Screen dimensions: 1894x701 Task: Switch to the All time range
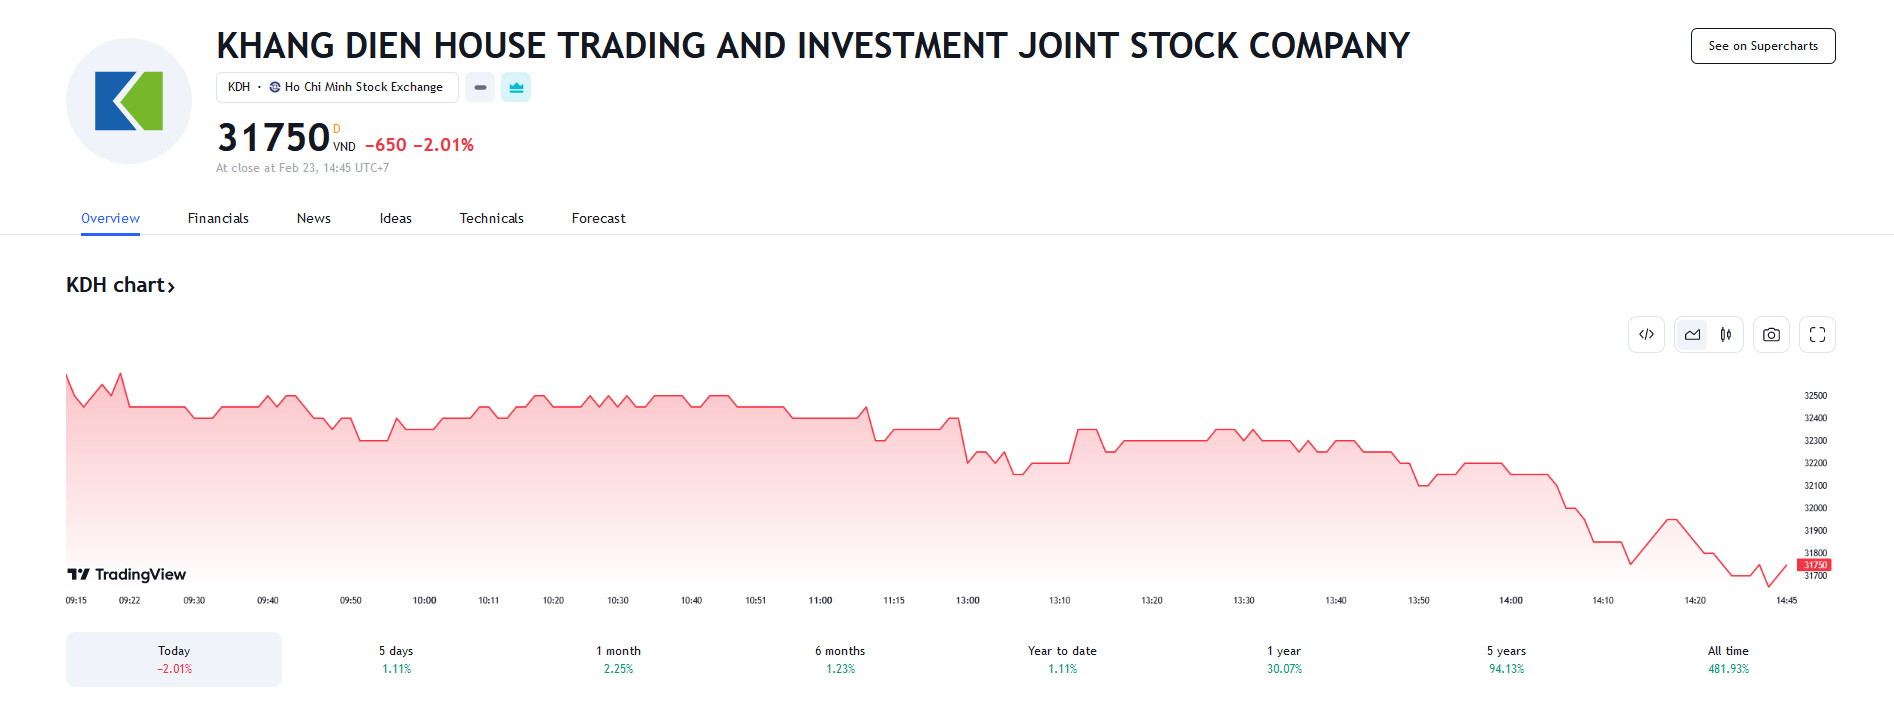coord(1728,658)
